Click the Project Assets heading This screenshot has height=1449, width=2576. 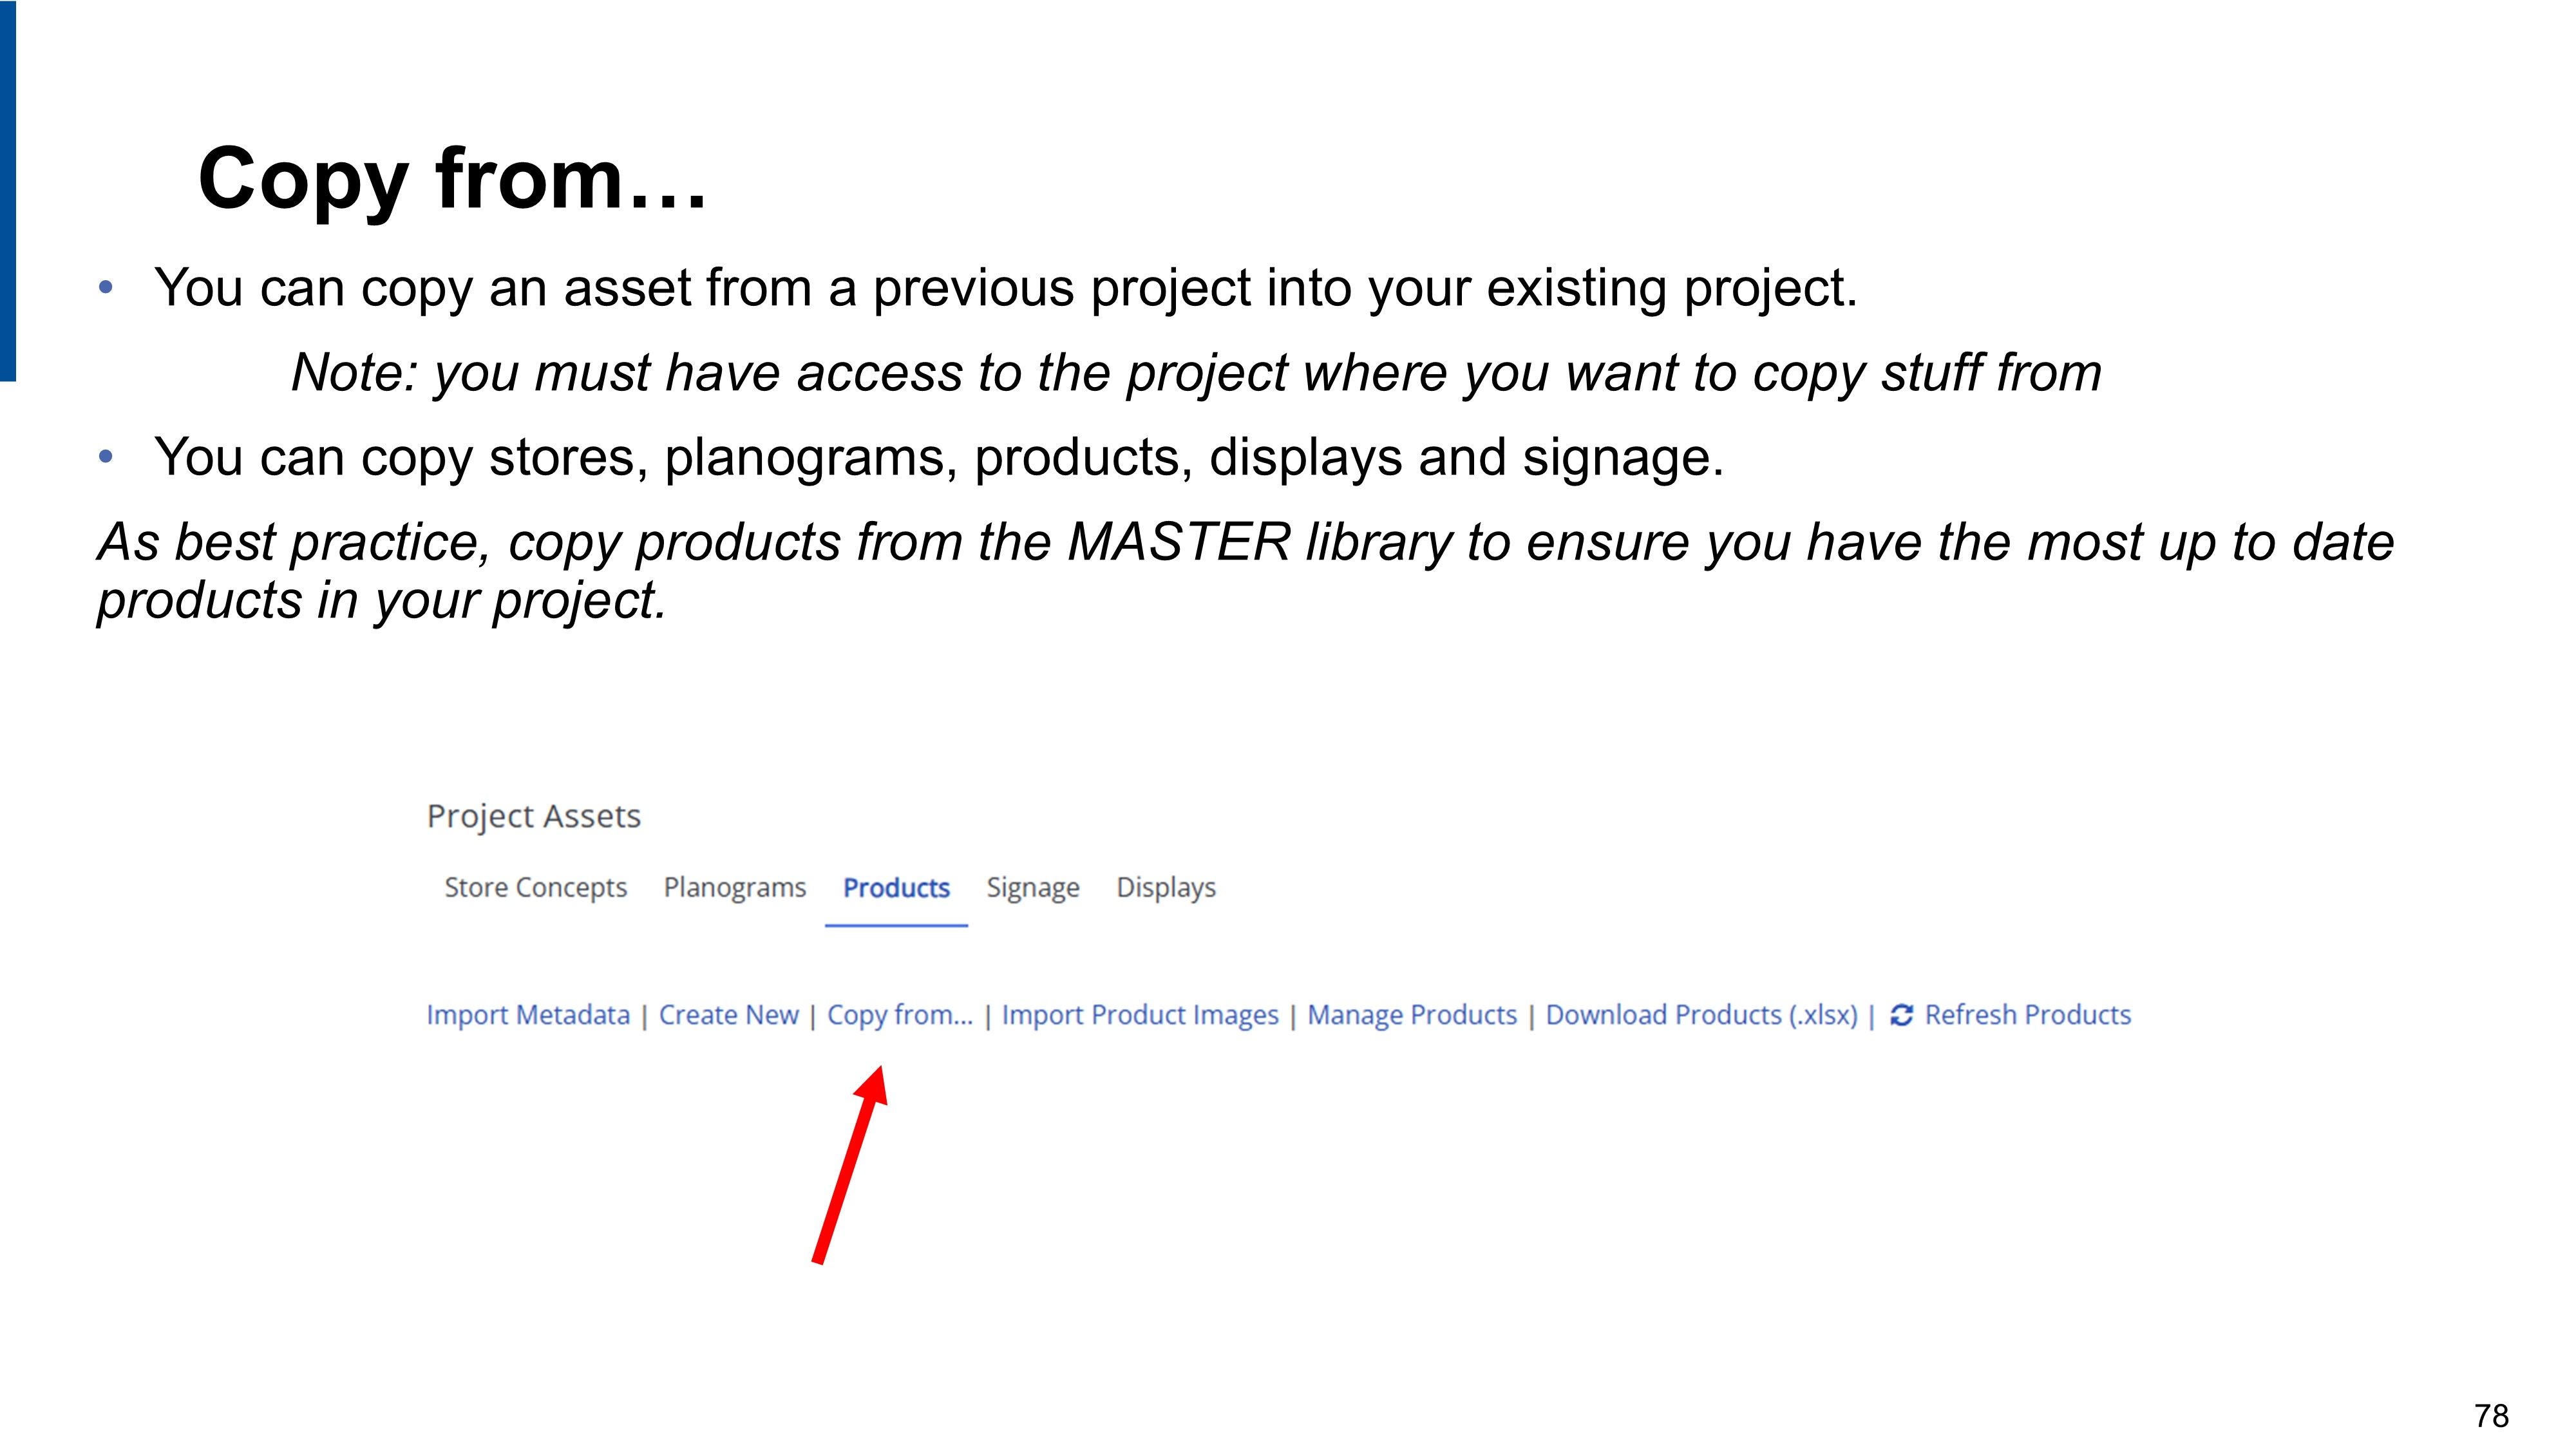pyautogui.click(x=533, y=816)
